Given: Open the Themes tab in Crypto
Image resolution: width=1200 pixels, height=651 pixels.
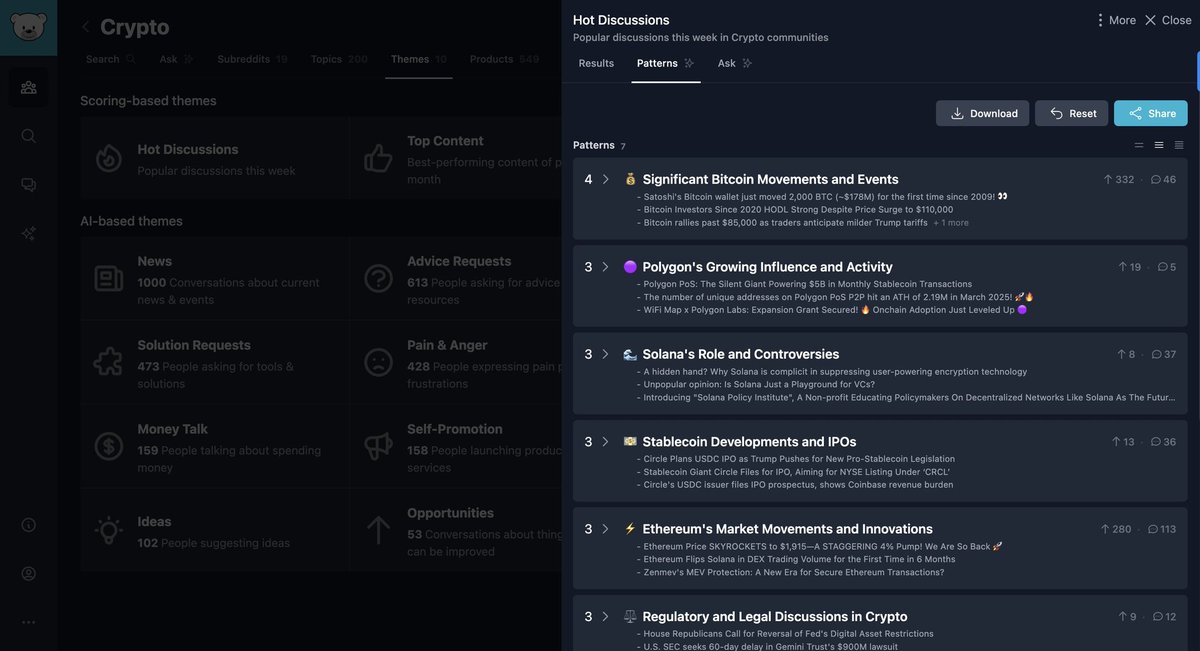Looking at the screenshot, I should (x=419, y=59).
